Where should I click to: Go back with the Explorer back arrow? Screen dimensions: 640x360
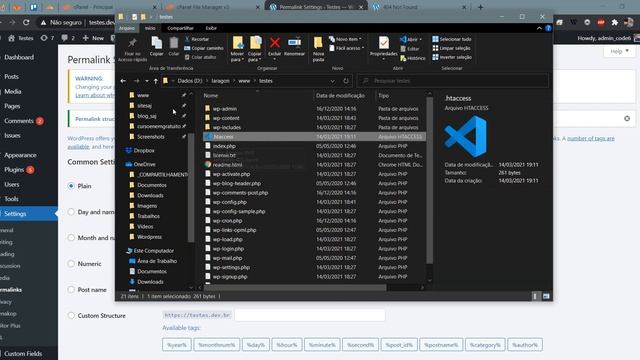click(123, 81)
